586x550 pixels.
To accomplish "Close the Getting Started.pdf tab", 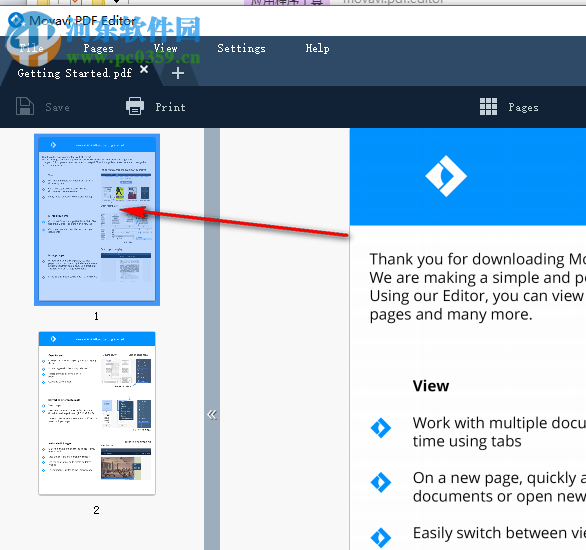I will [144, 69].
